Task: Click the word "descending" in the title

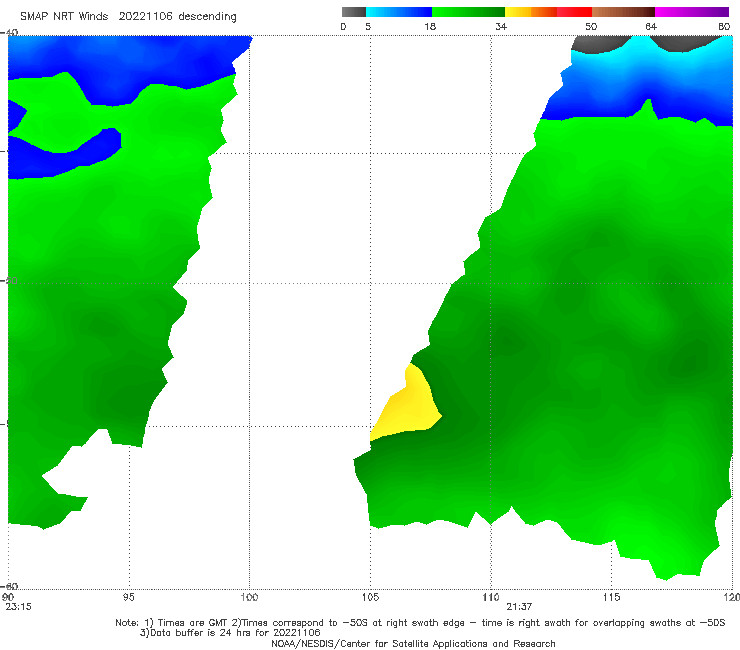Action: click(208, 17)
